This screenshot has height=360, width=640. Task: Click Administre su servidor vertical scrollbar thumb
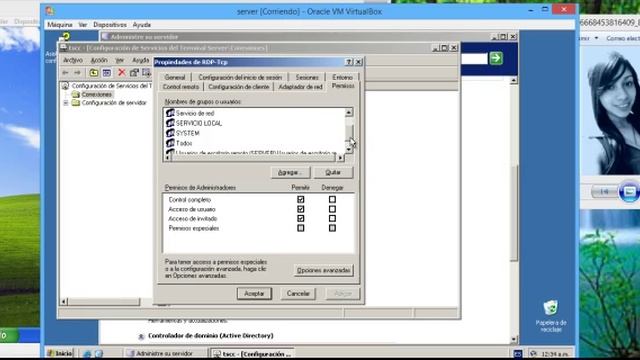click(x=514, y=212)
